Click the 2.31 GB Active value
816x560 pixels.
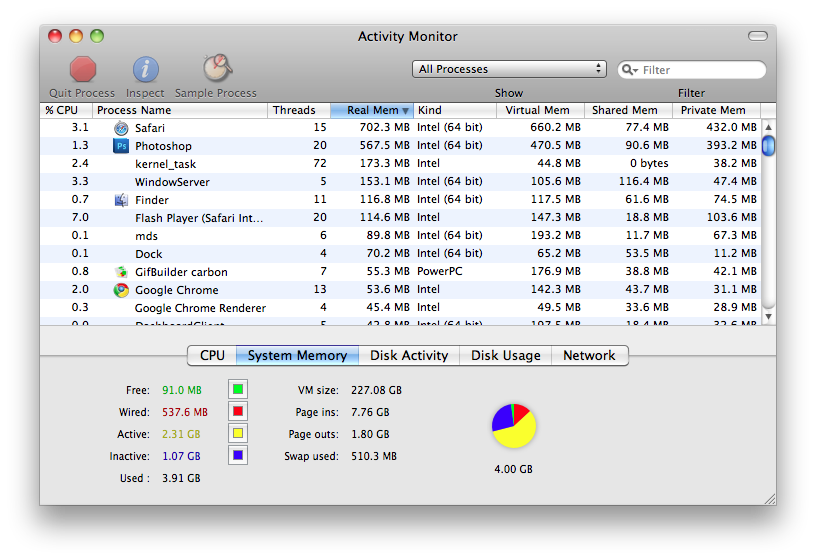[x=181, y=434]
